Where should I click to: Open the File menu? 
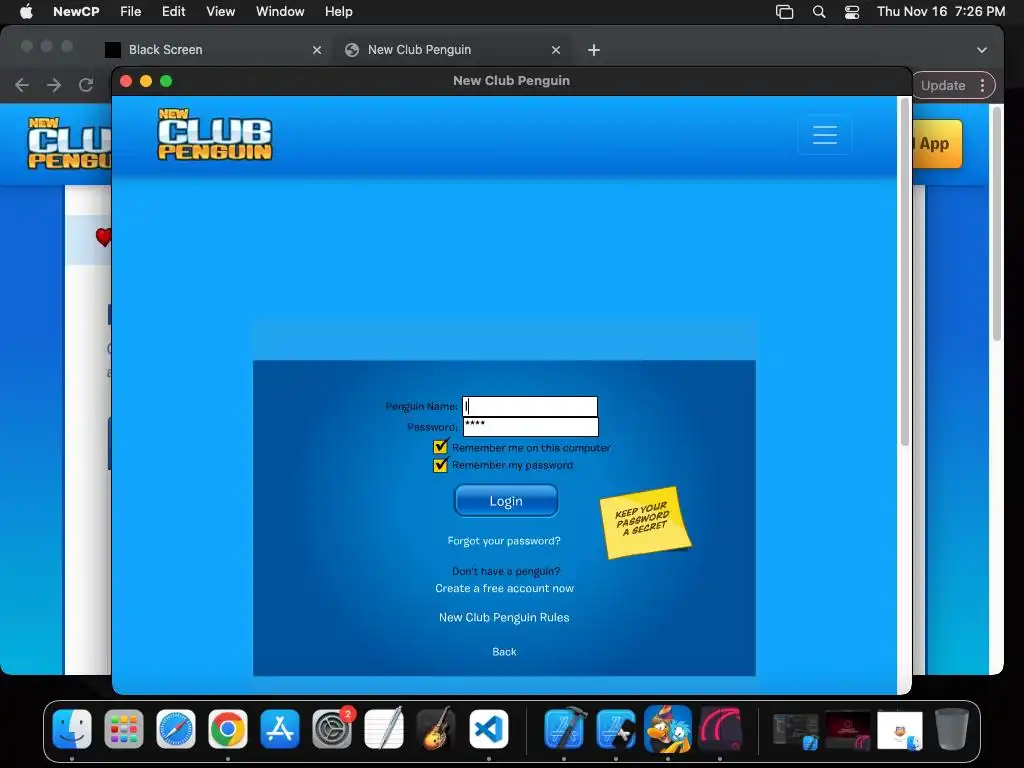(x=131, y=11)
